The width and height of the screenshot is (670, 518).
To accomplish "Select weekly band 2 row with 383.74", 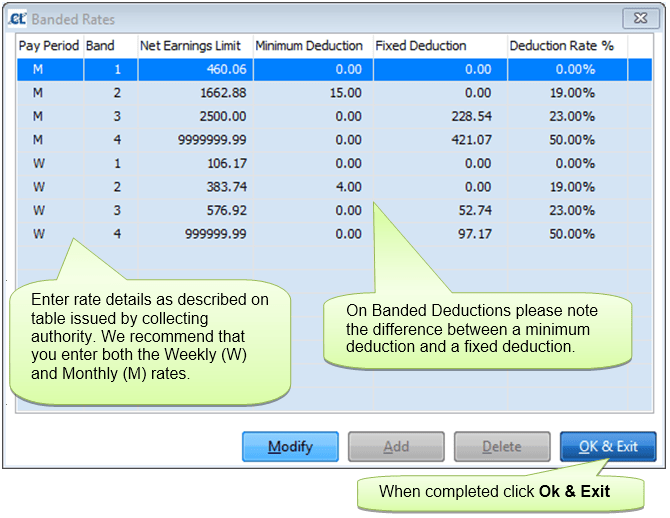I will click(335, 187).
